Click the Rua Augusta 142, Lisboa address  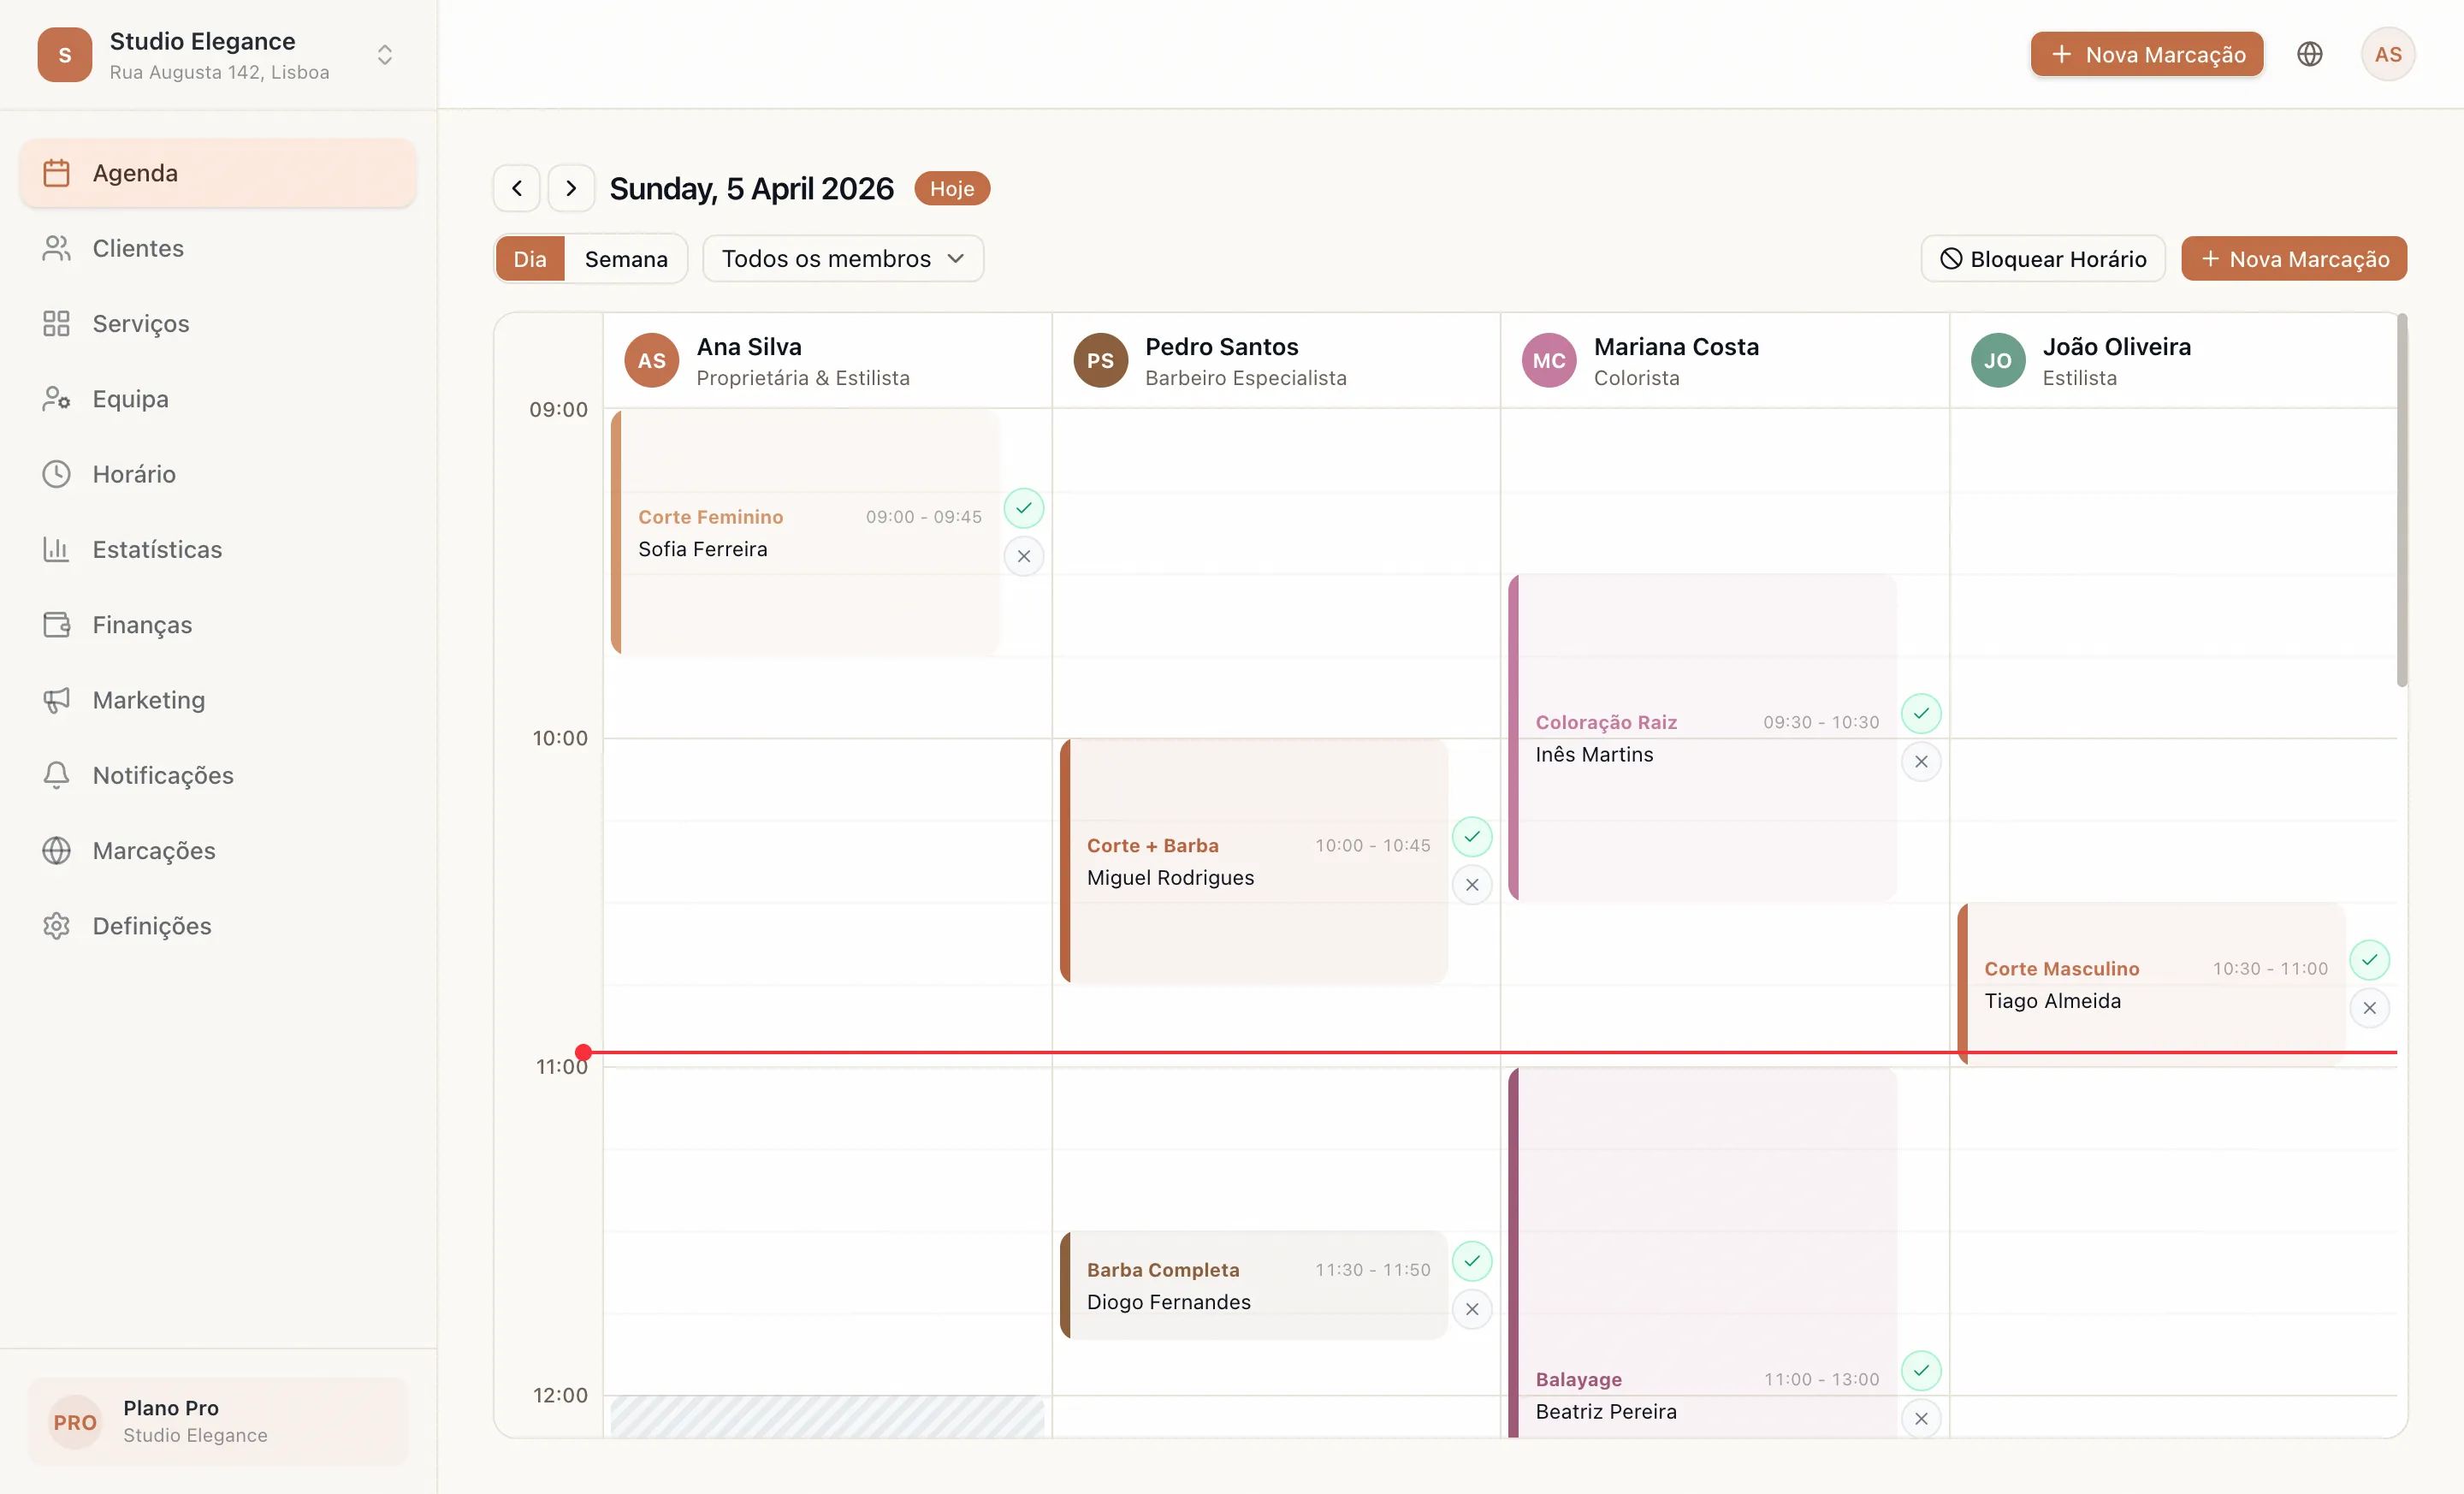(219, 72)
